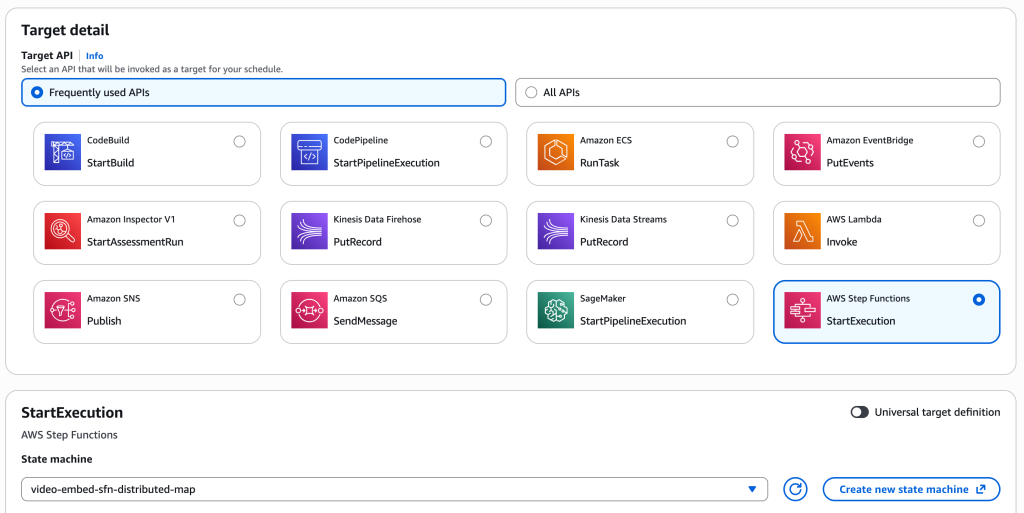Click the Amazon ECS hexagon icon

pos(555,152)
